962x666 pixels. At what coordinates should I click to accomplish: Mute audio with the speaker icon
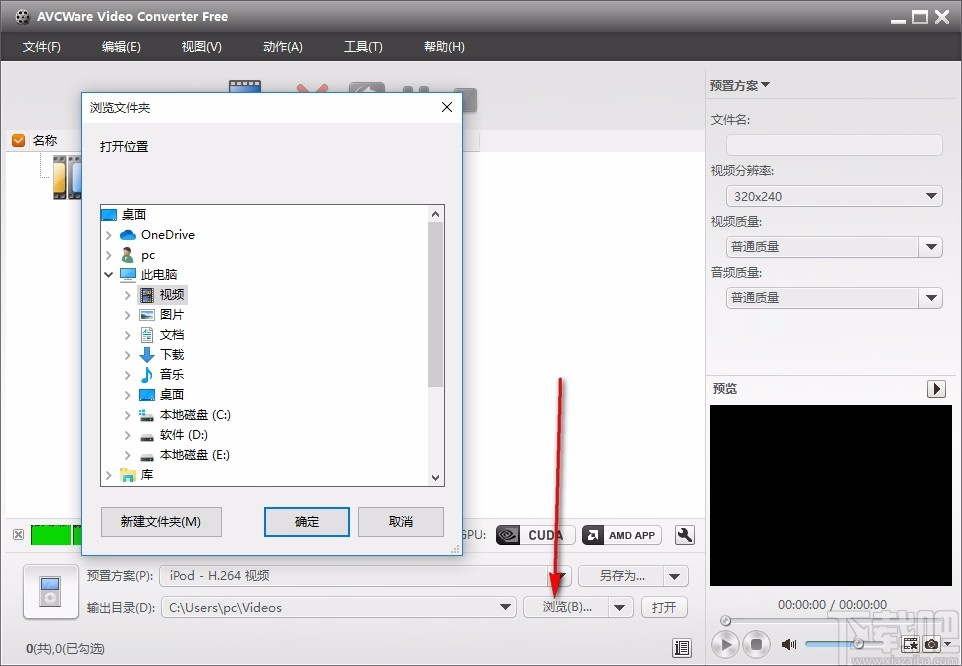[788, 644]
